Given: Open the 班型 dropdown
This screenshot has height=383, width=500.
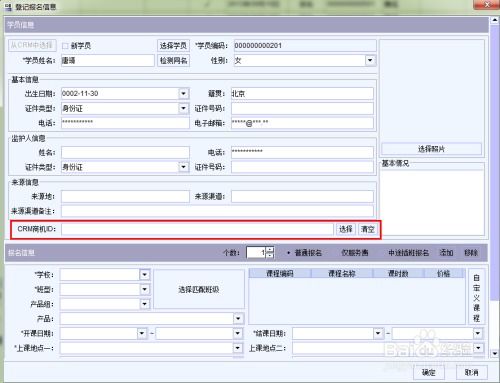Looking at the screenshot, I should (145, 289).
